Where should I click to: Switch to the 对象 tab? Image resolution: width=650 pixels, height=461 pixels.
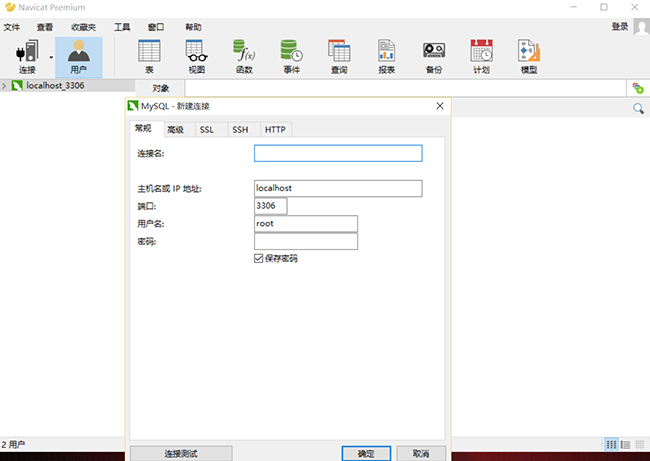pyautogui.click(x=160, y=88)
